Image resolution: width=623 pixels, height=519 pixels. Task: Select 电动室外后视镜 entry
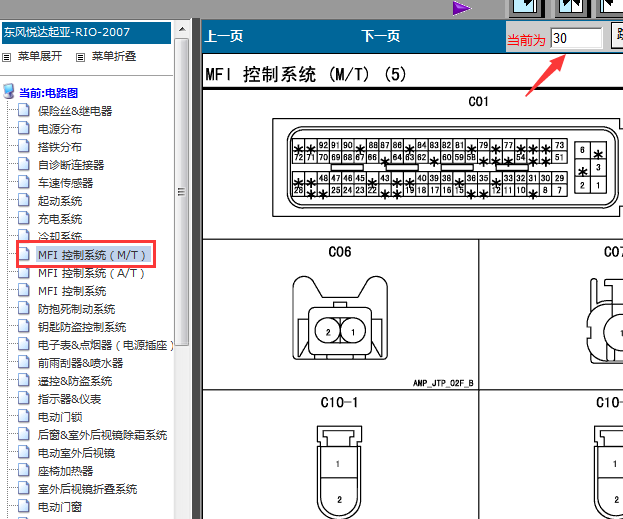pyautogui.click(x=76, y=453)
